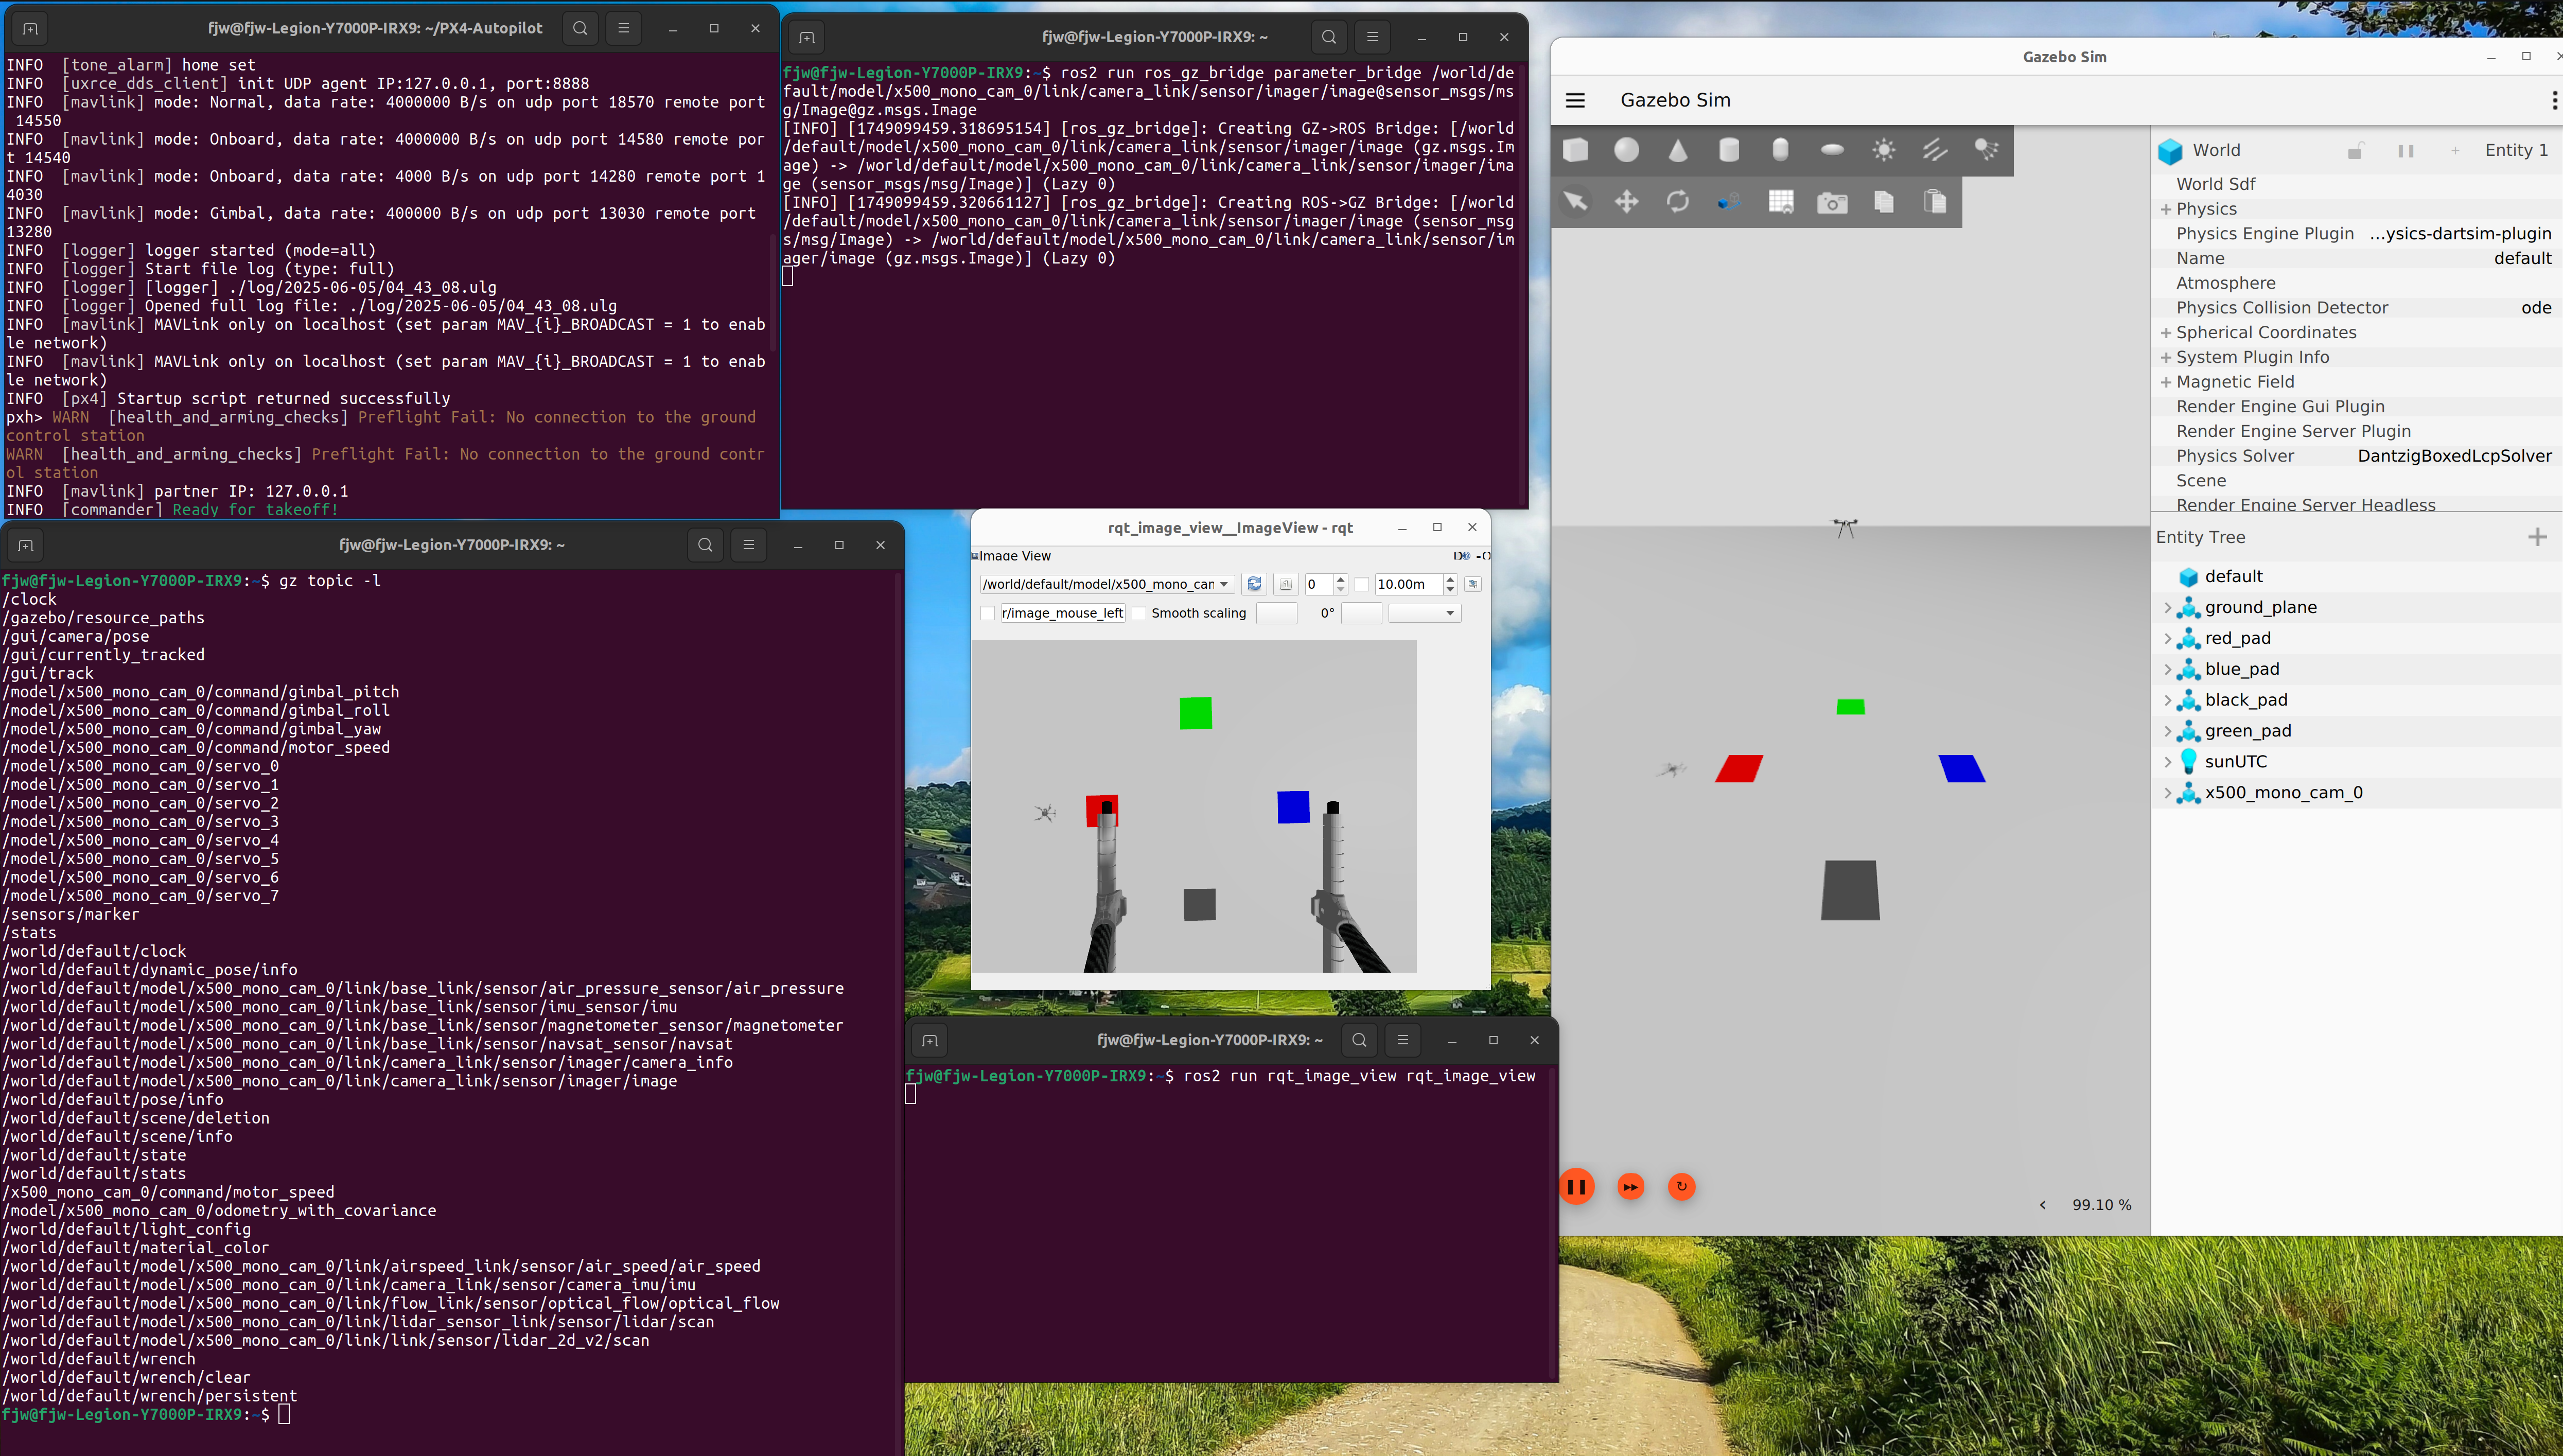Image resolution: width=2563 pixels, height=1456 pixels.
Task: Add a point light to the world
Action: tap(1884, 150)
